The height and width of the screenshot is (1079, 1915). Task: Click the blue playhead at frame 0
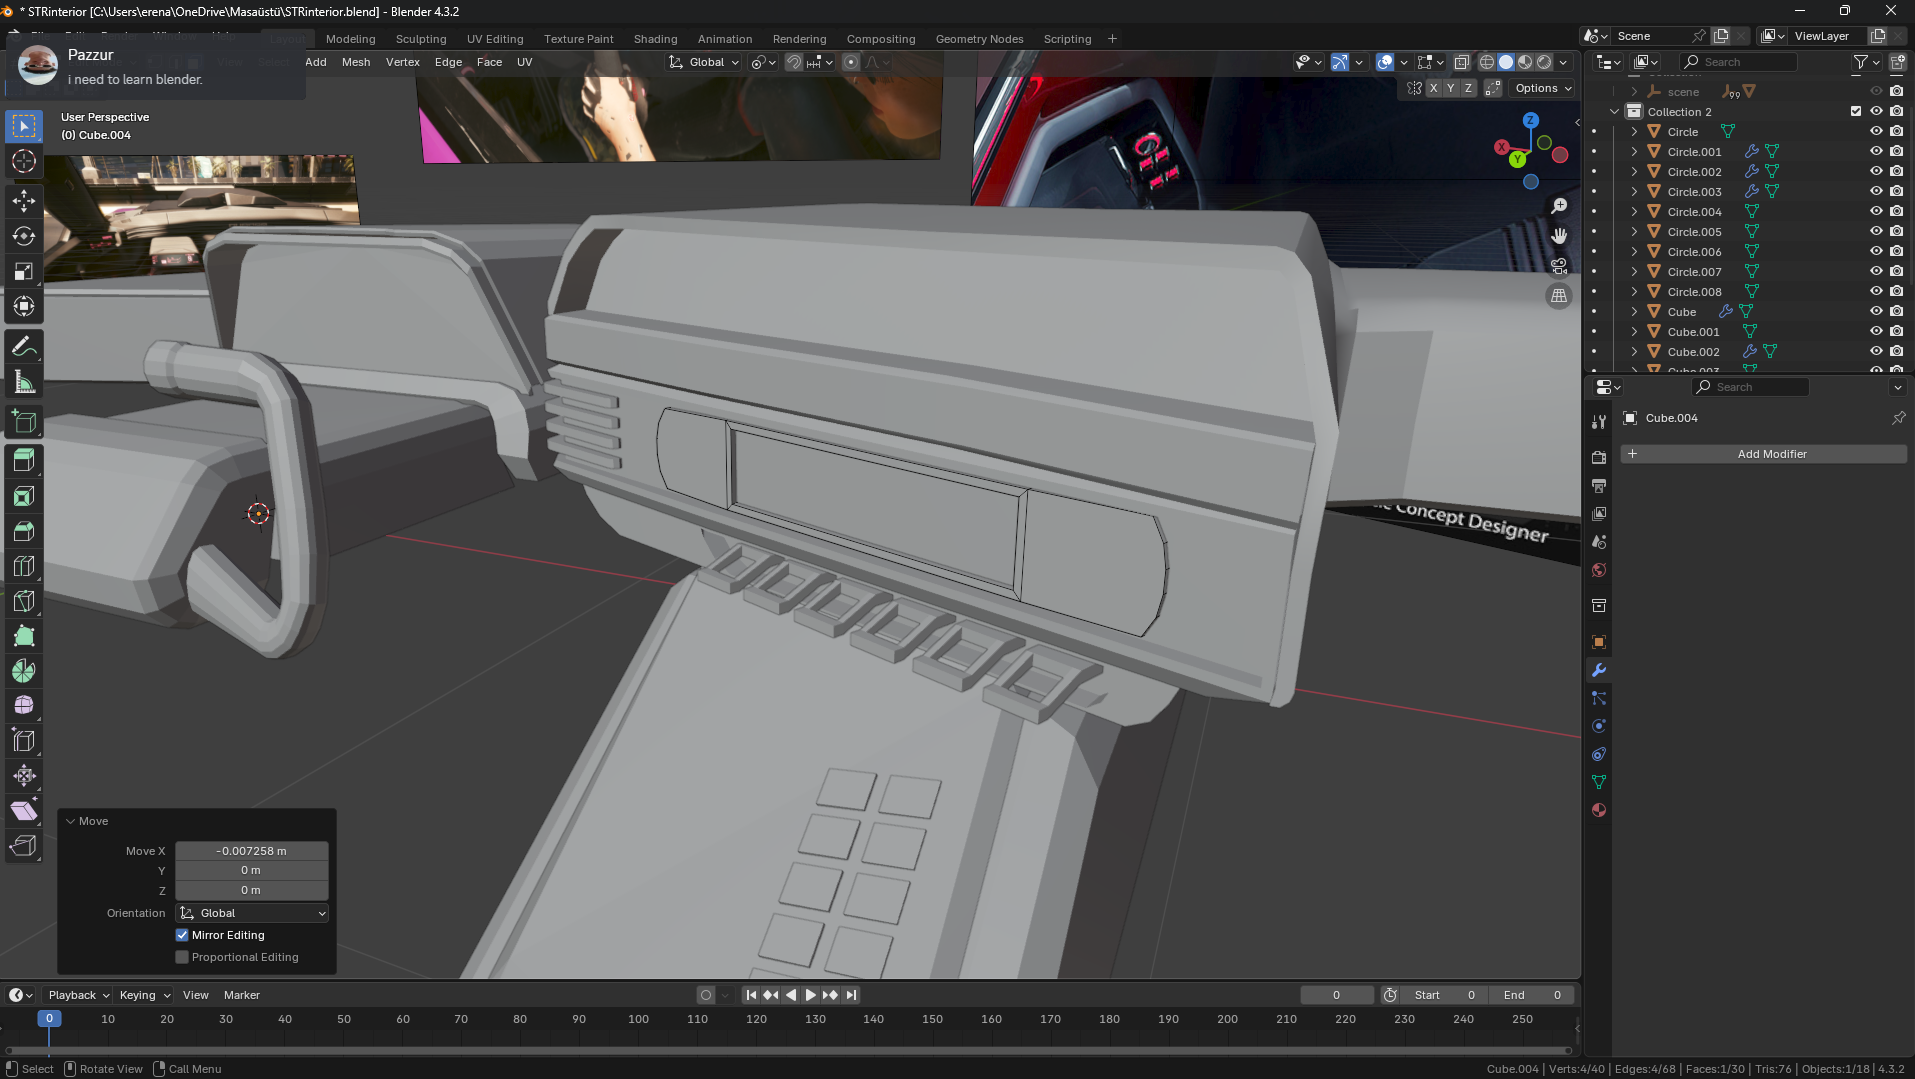[49, 1018]
